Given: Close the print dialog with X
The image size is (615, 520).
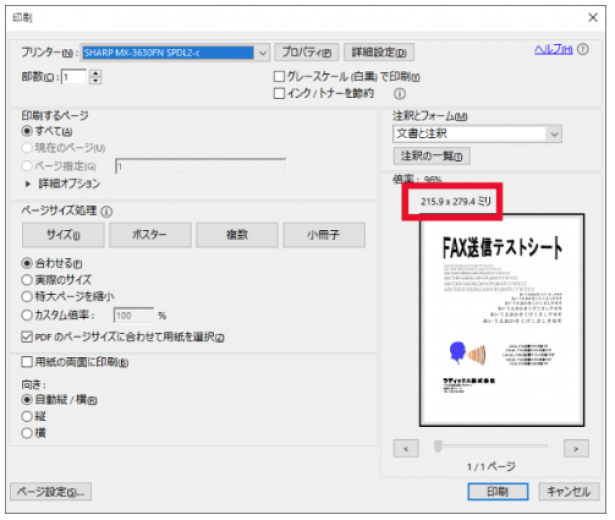Looking at the screenshot, I should click(593, 18).
